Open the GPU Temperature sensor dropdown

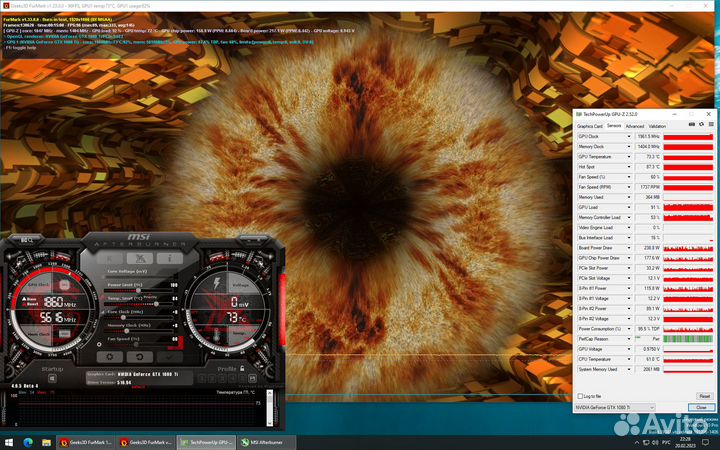coord(629,157)
